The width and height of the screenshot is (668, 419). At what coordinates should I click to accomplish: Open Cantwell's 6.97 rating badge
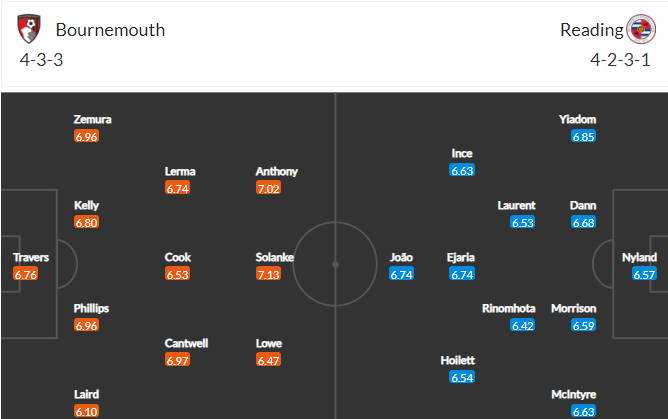[x=178, y=360]
